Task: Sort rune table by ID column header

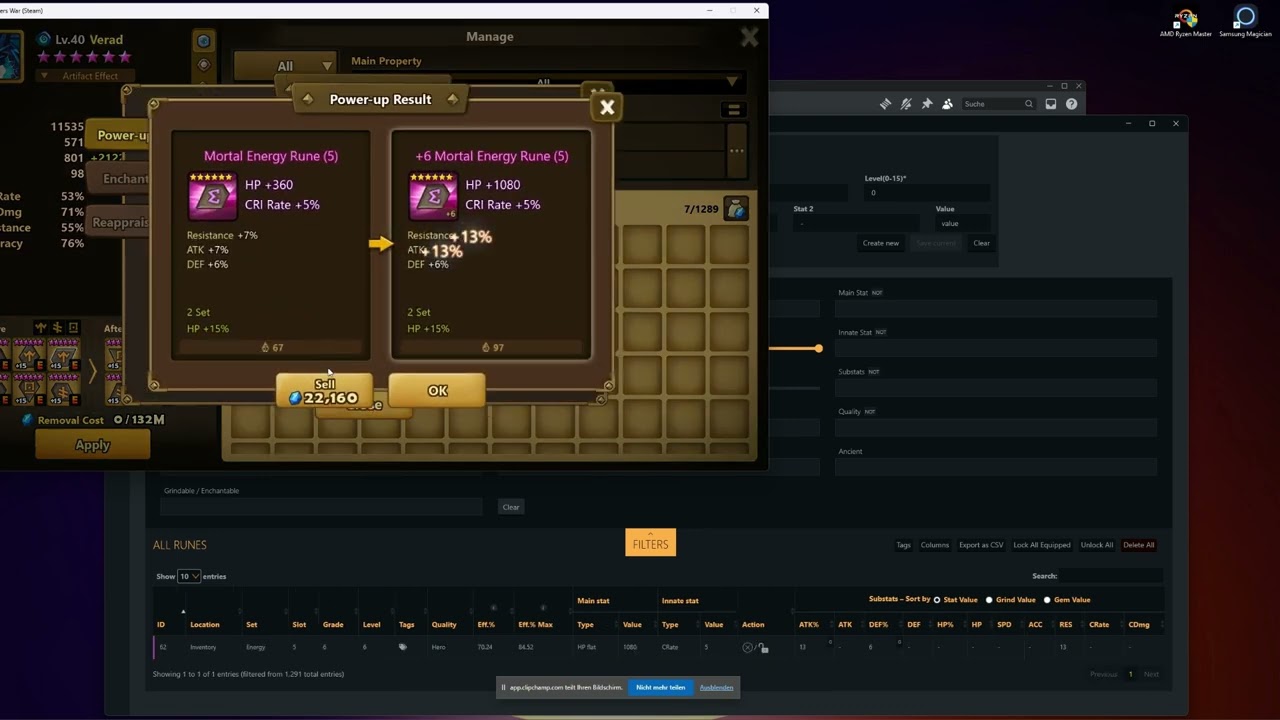Action: coord(161,624)
